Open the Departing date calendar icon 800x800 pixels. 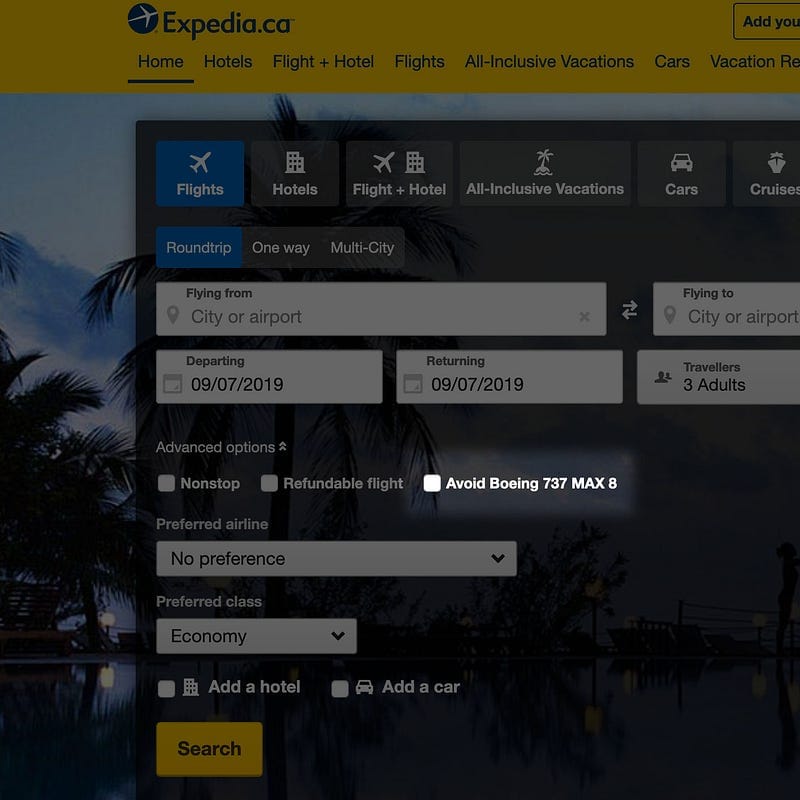(x=172, y=384)
